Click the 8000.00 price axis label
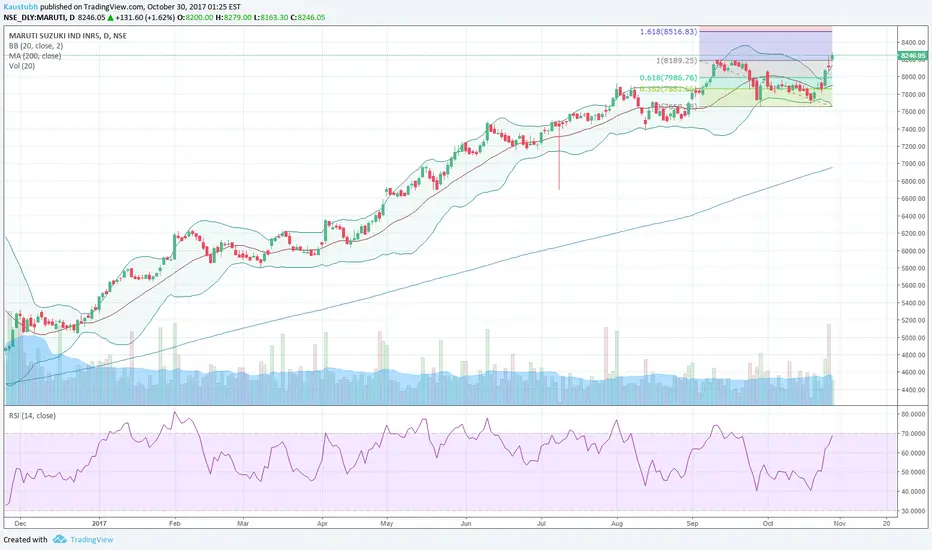Image resolution: width=932 pixels, height=550 pixels. [x=913, y=77]
